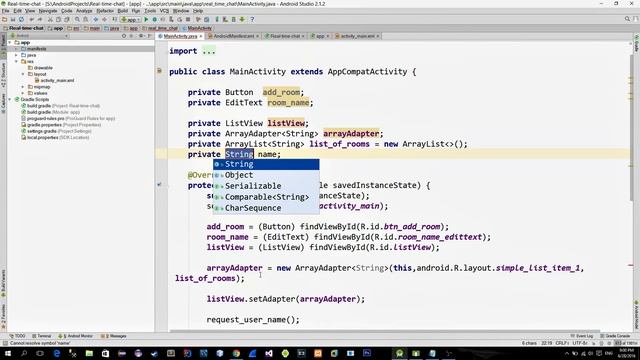Screen dimensions: 640x360
Task: Toggle the Android Model right side tab
Action: pos(636,316)
